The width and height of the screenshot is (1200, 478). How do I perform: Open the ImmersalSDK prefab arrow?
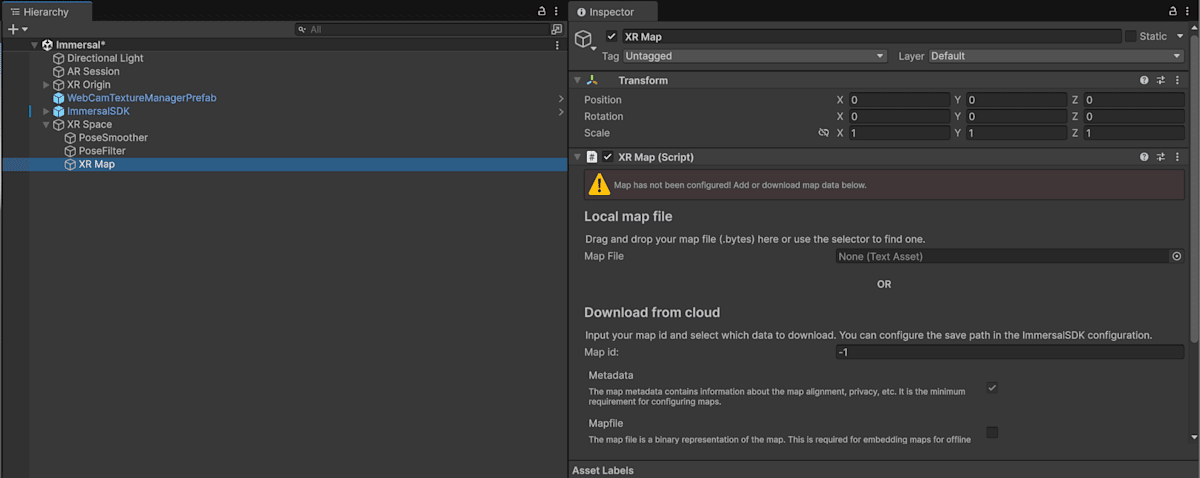click(561, 112)
